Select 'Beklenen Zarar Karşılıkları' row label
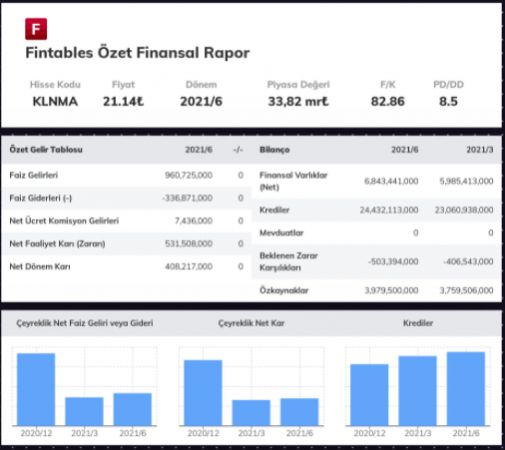This screenshot has height=450, width=505. point(289,262)
